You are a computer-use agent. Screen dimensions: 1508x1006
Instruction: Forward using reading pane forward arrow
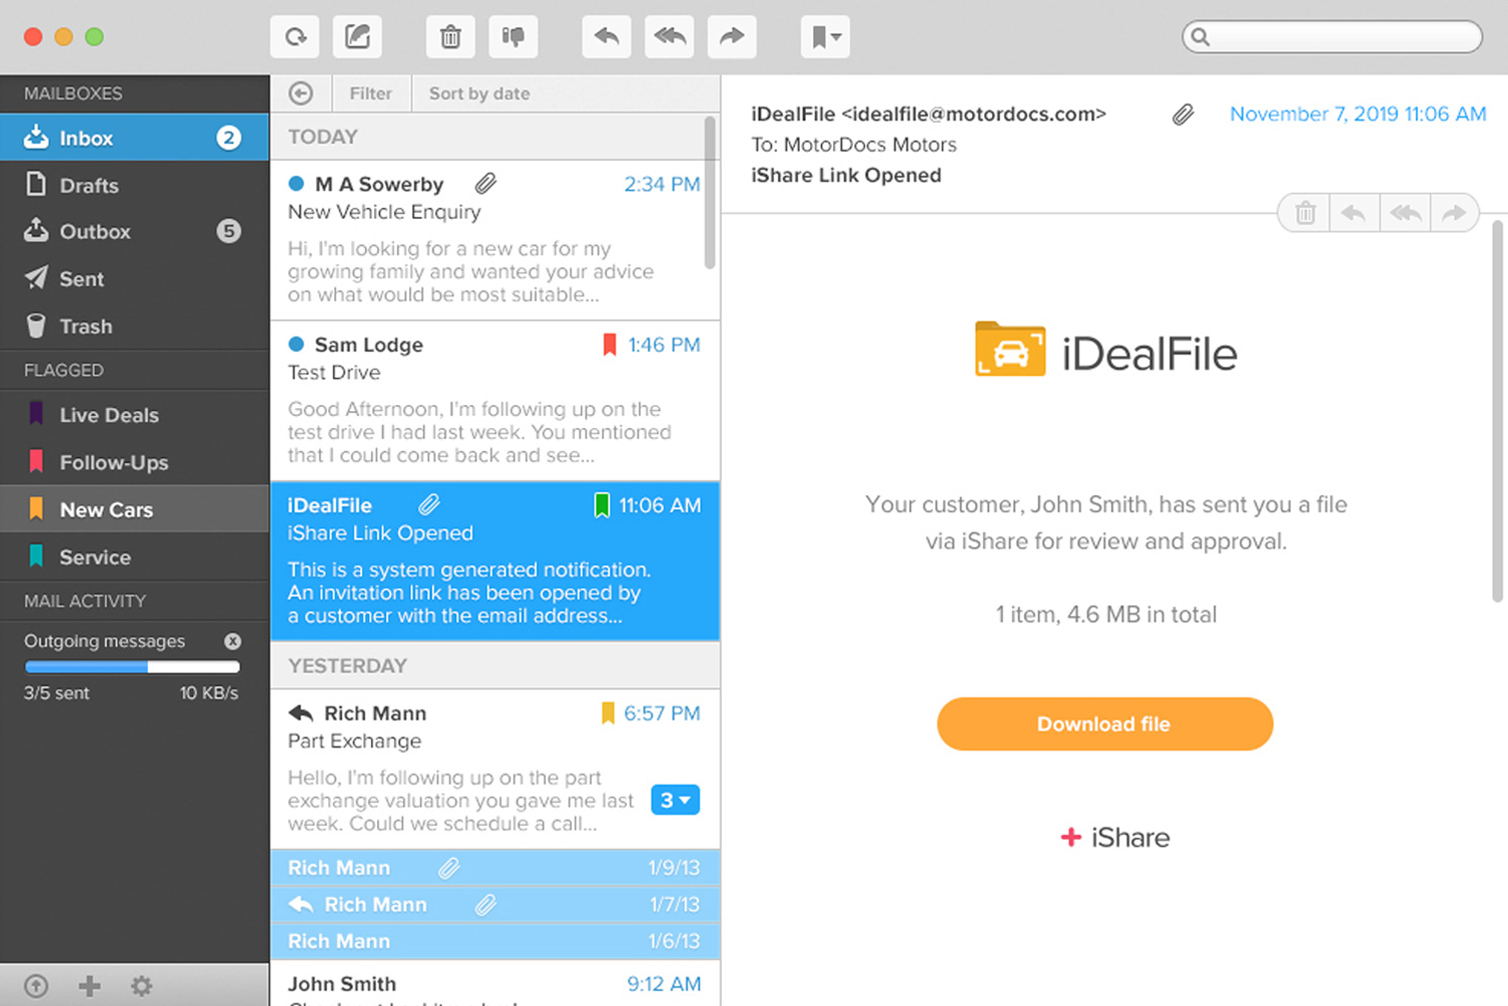tap(1454, 213)
